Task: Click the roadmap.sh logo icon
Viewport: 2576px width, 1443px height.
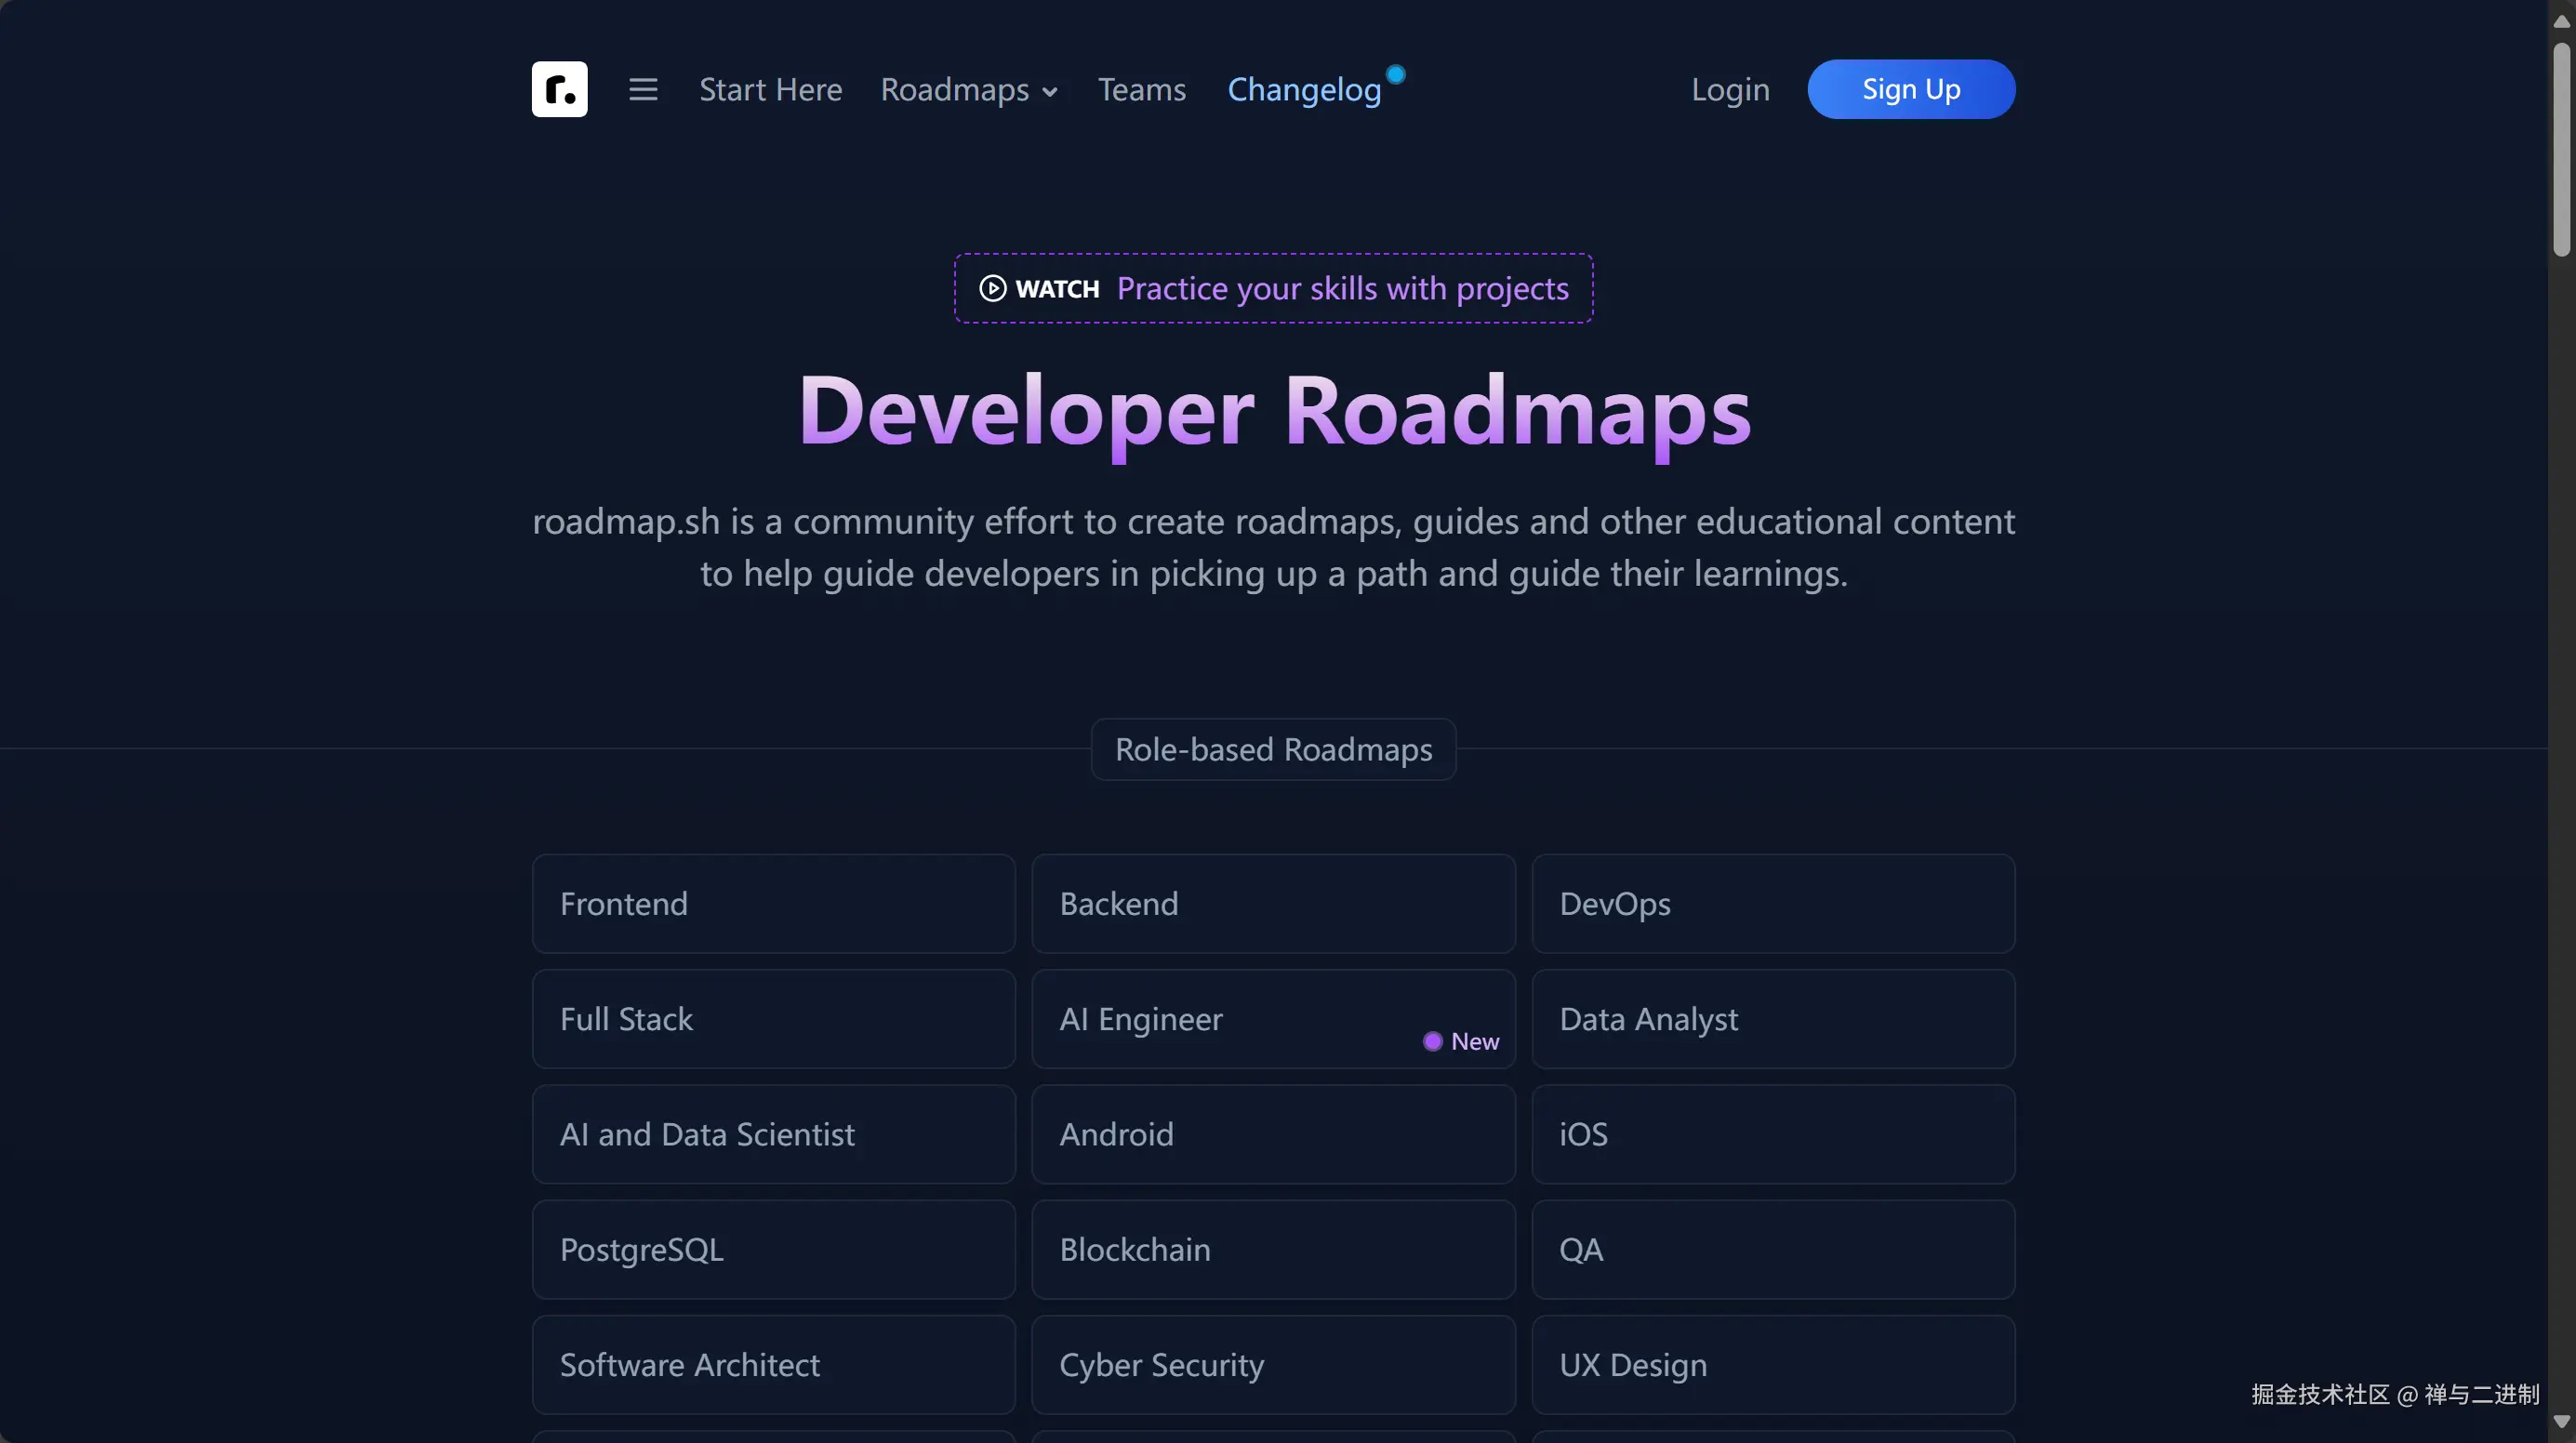Action: 558,89
